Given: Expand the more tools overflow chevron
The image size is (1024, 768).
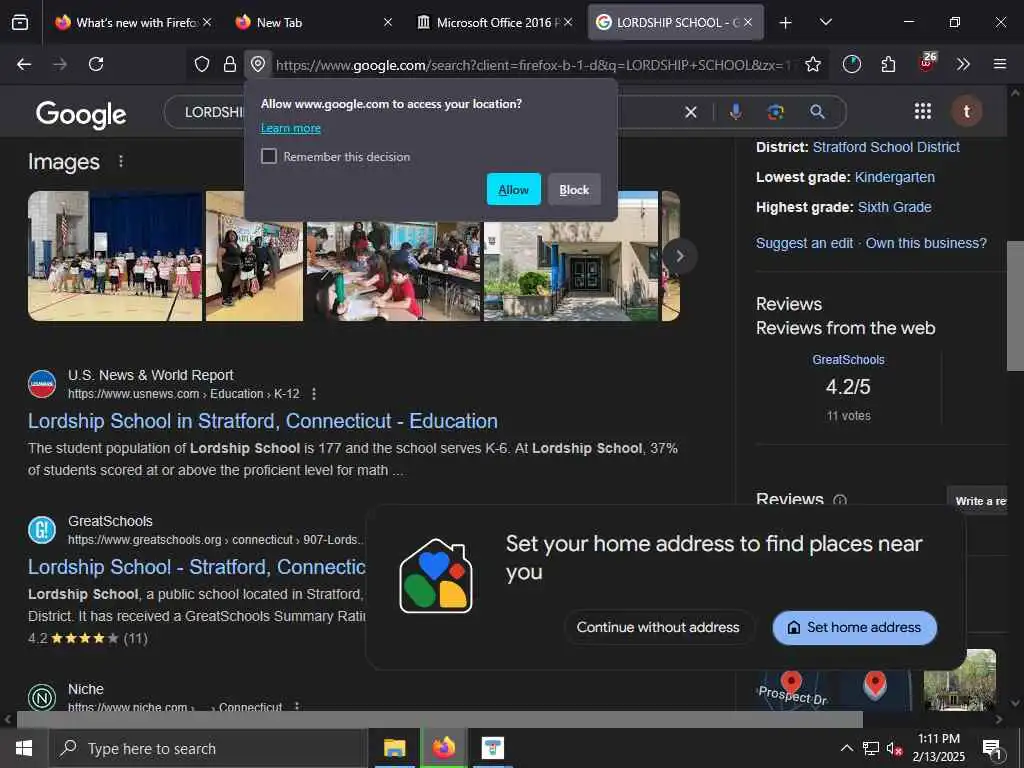Looking at the screenshot, I should tap(963, 64).
